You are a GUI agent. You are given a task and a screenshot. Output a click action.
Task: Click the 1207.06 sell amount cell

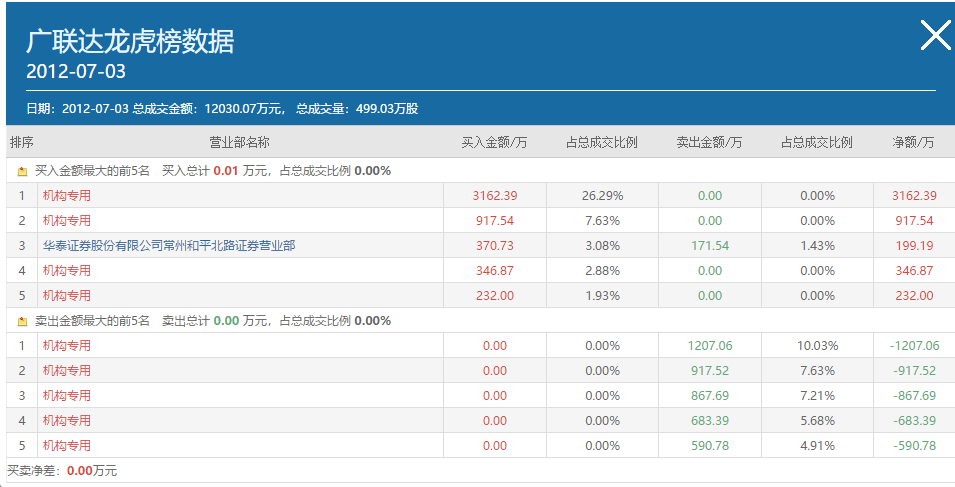pyautogui.click(x=710, y=345)
